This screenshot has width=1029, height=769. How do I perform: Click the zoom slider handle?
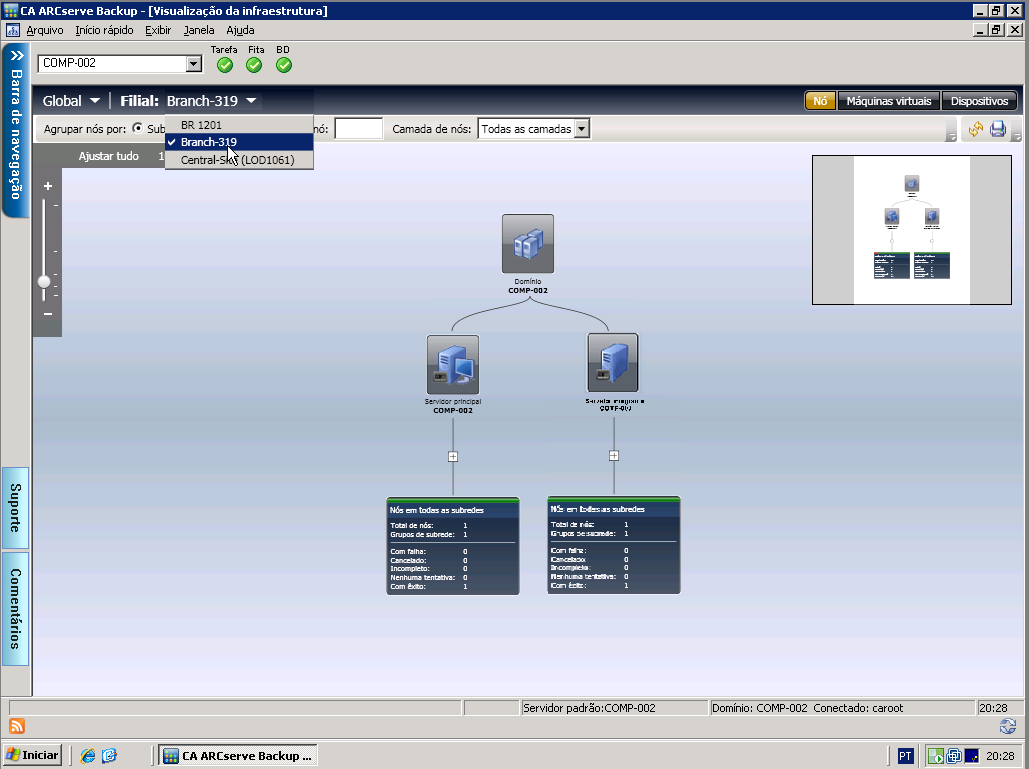[x=44, y=282]
